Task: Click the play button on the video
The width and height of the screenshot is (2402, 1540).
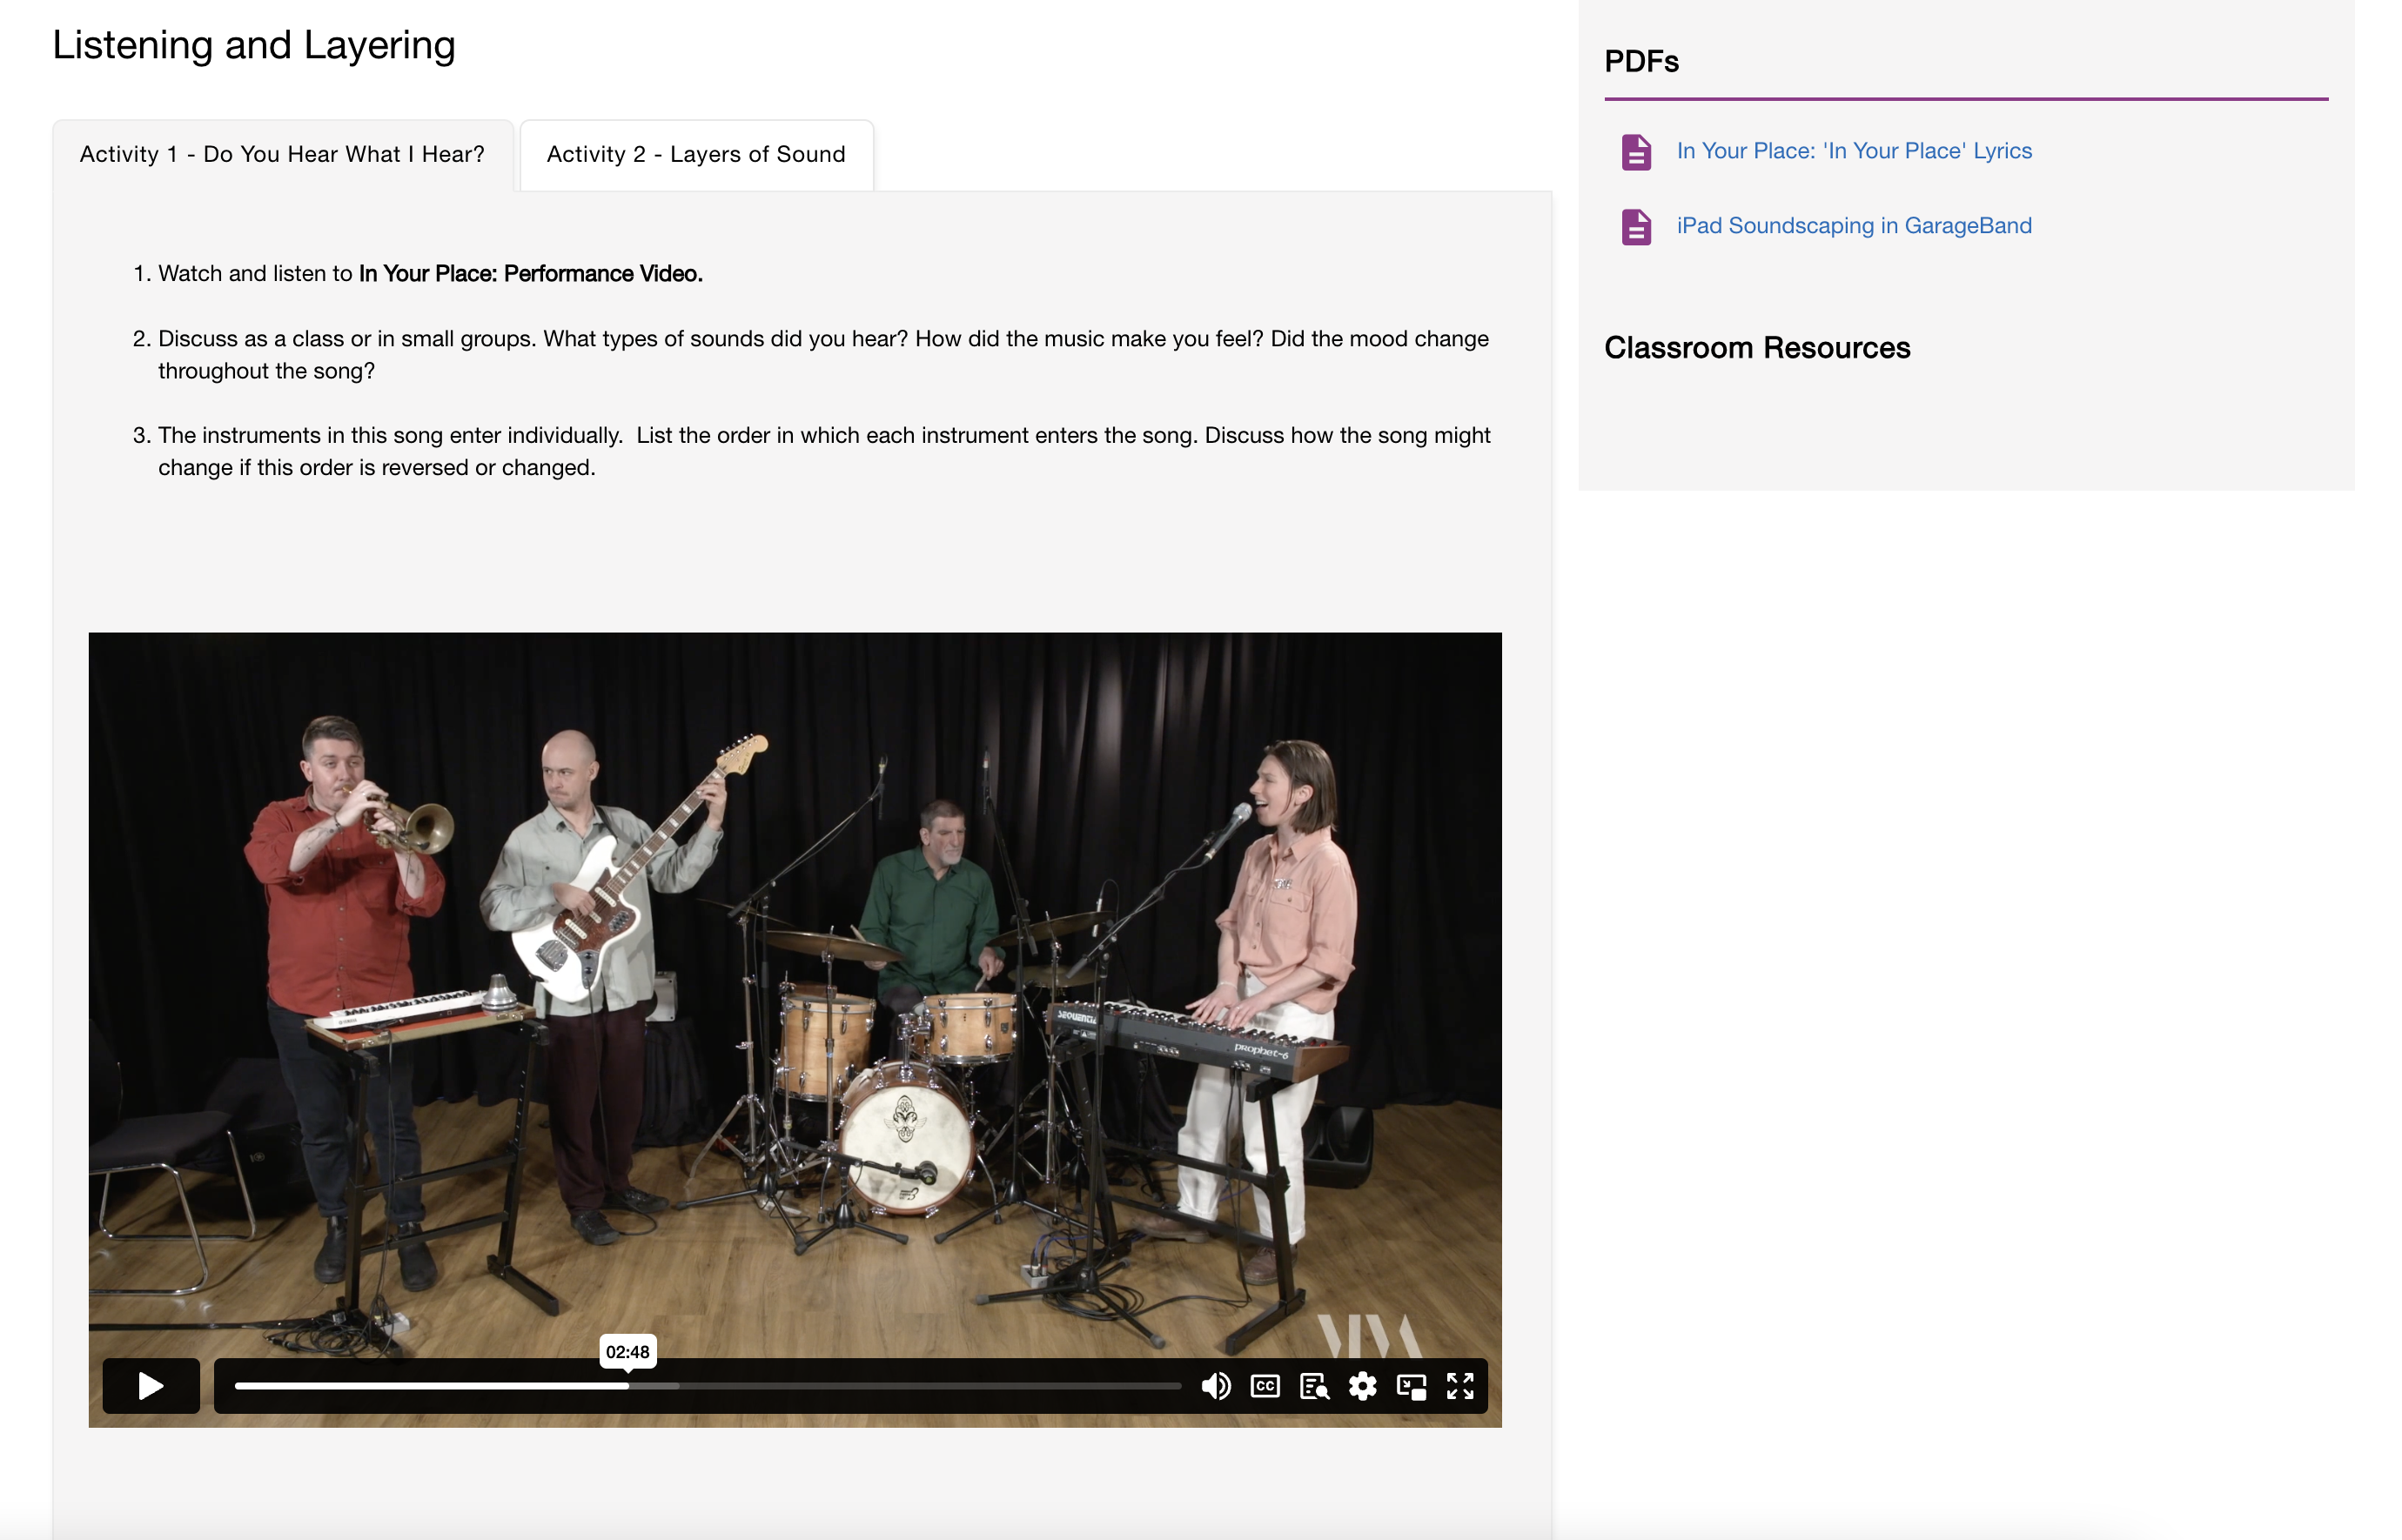Action: click(151, 1384)
